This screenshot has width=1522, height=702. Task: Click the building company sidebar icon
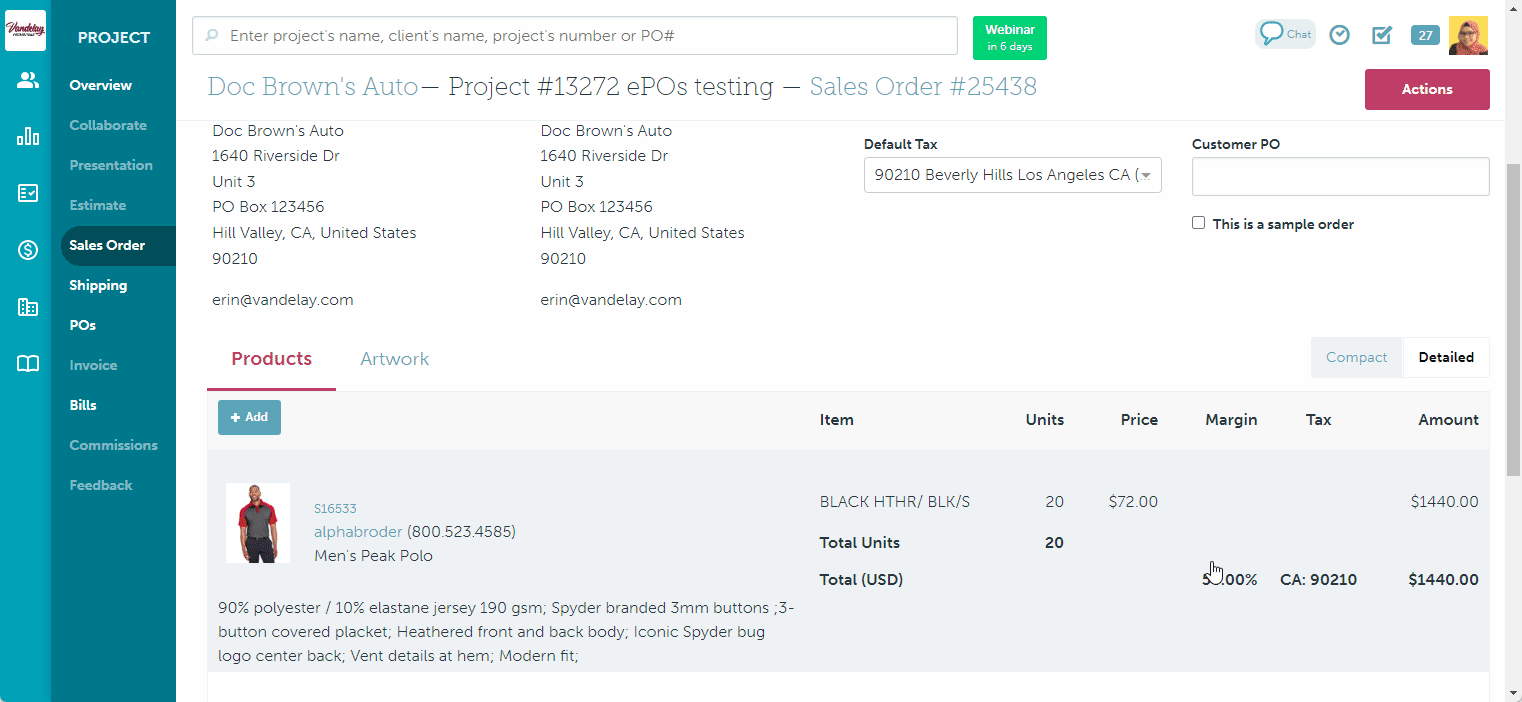pyautogui.click(x=28, y=307)
